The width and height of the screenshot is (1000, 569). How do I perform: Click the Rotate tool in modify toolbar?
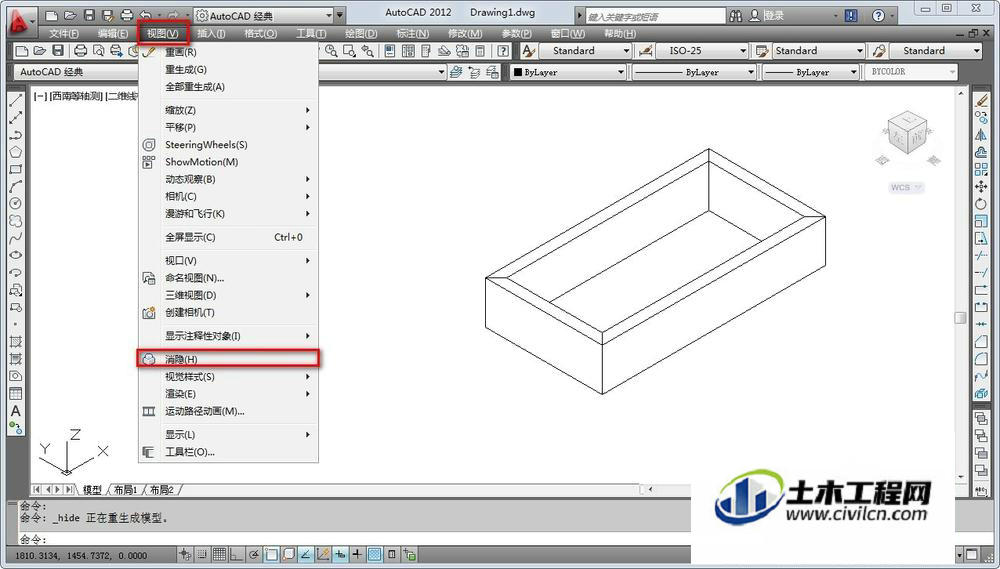[x=982, y=203]
